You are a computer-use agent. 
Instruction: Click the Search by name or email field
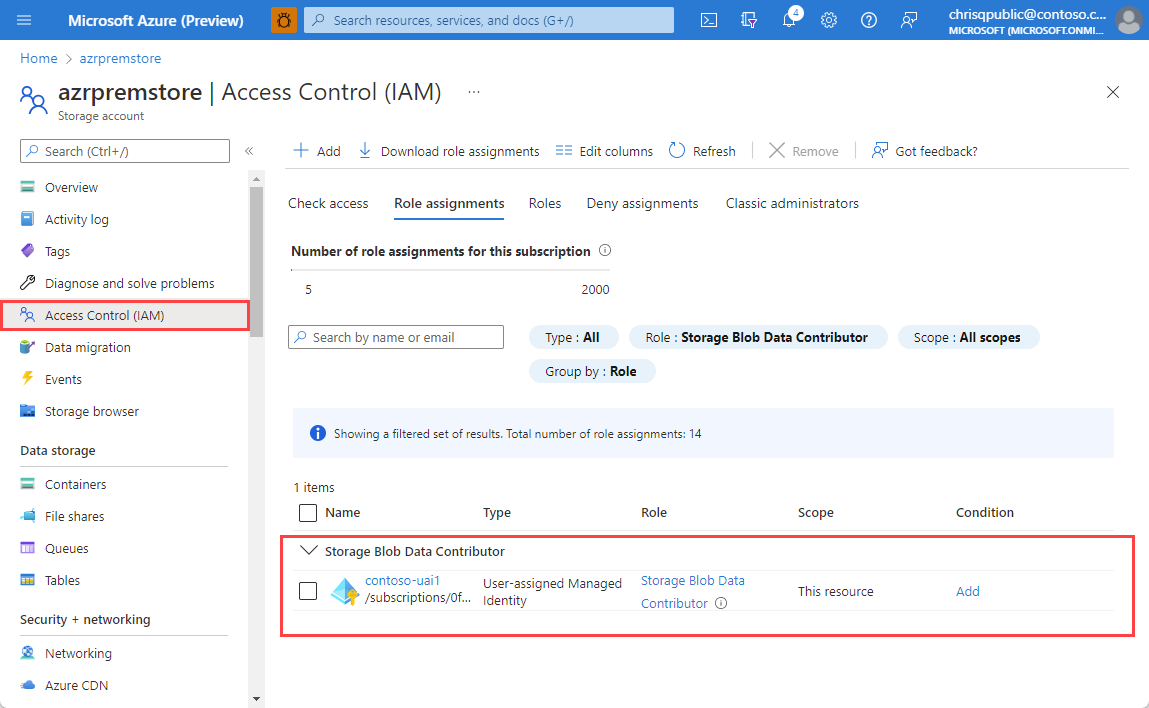pyautogui.click(x=396, y=337)
